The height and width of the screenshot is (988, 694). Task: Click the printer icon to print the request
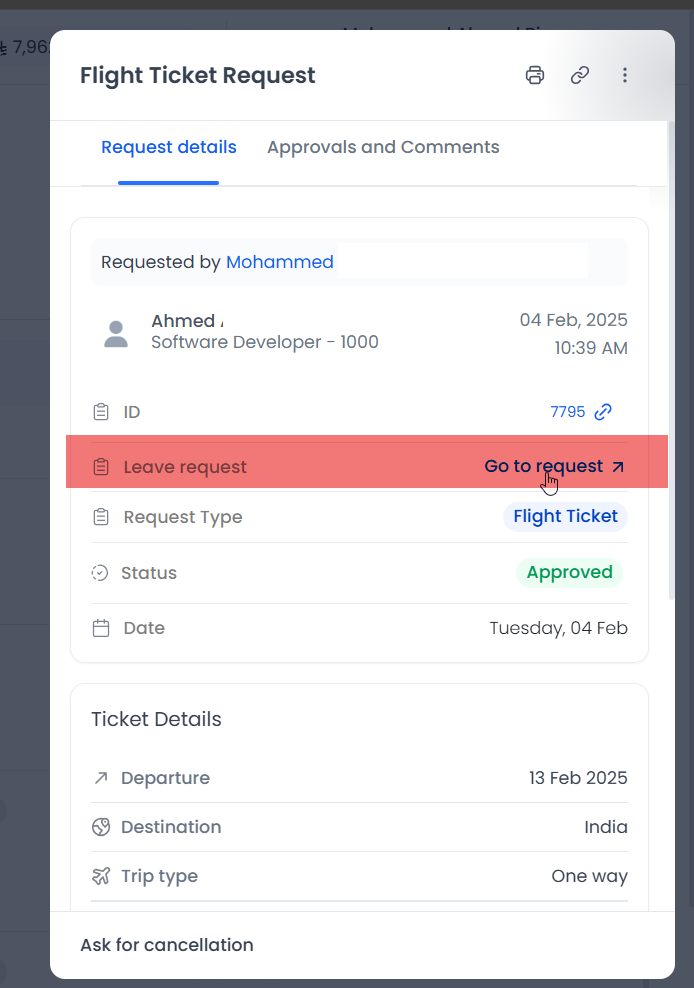pos(535,75)
